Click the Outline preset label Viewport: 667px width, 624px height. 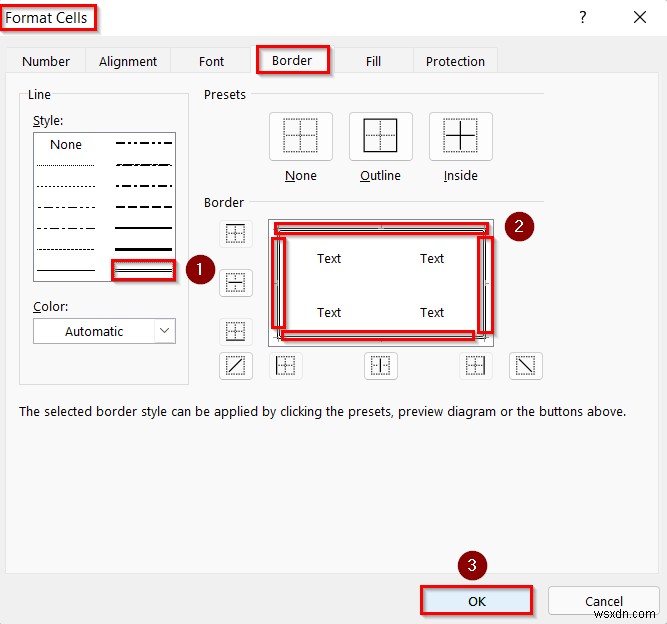380,176
